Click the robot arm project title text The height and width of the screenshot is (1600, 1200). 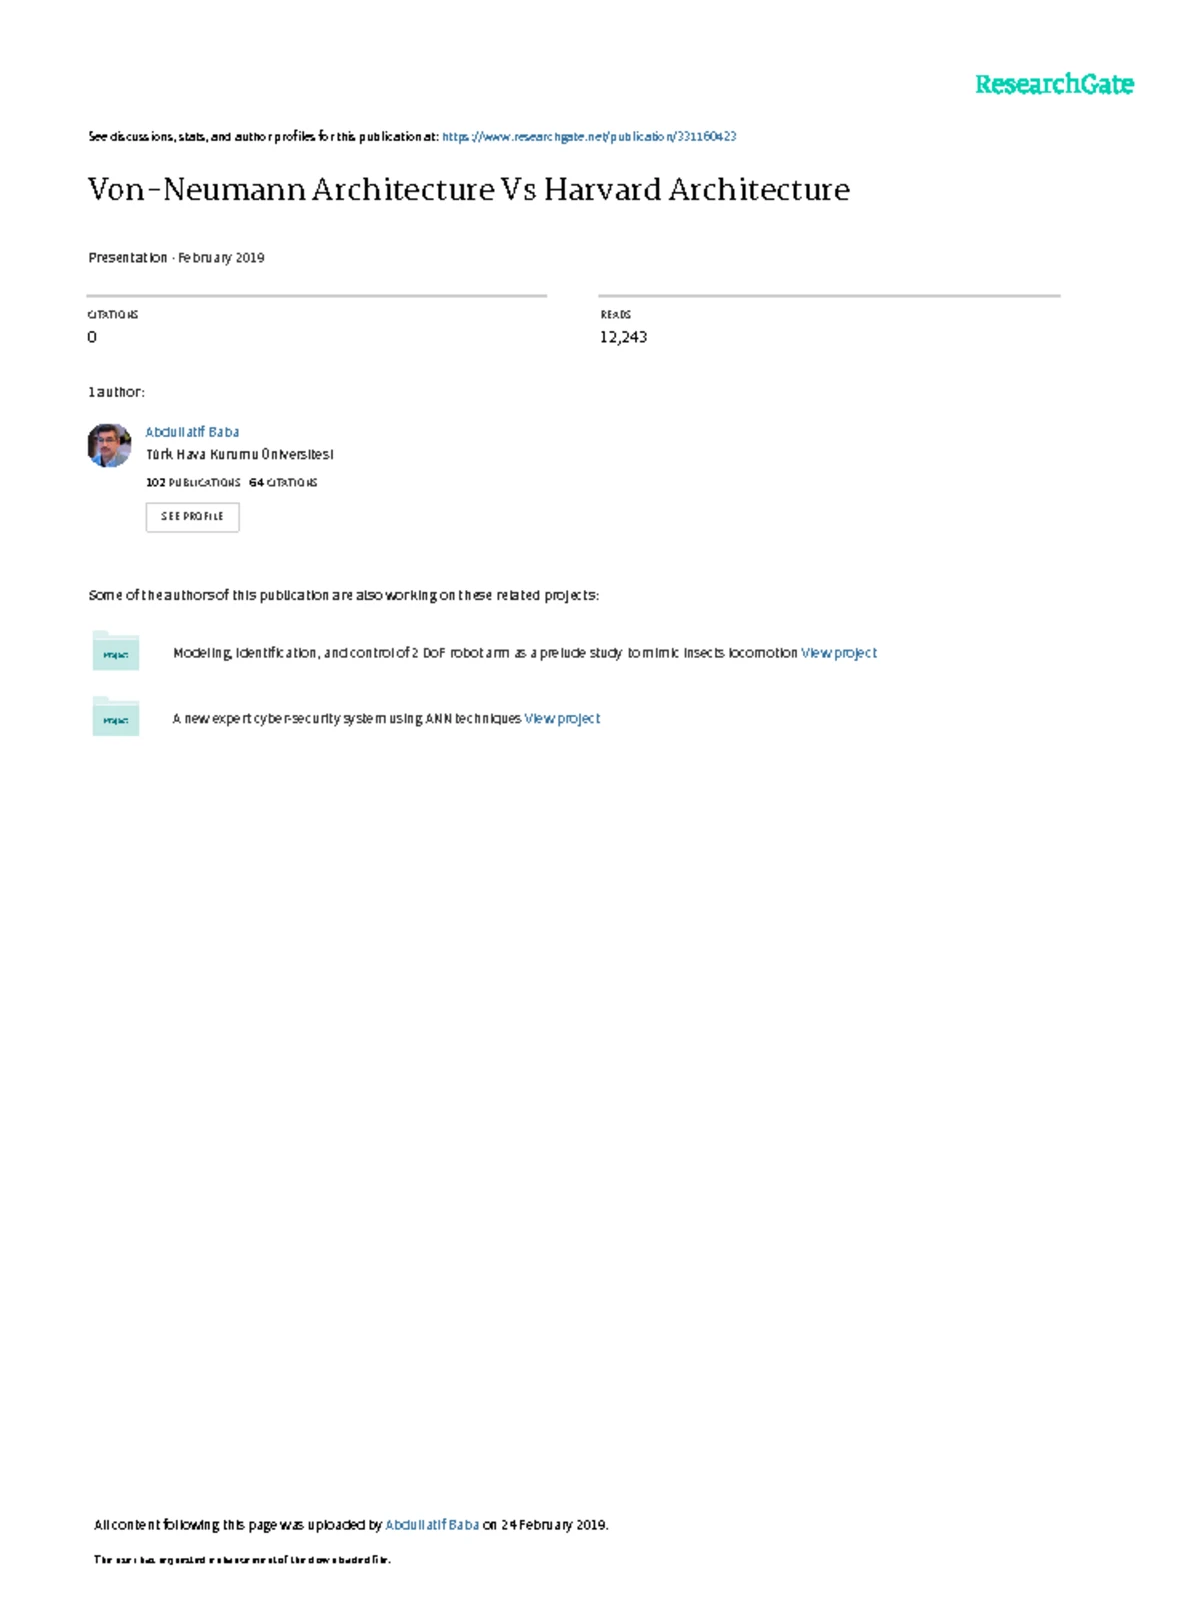(485, 653)
